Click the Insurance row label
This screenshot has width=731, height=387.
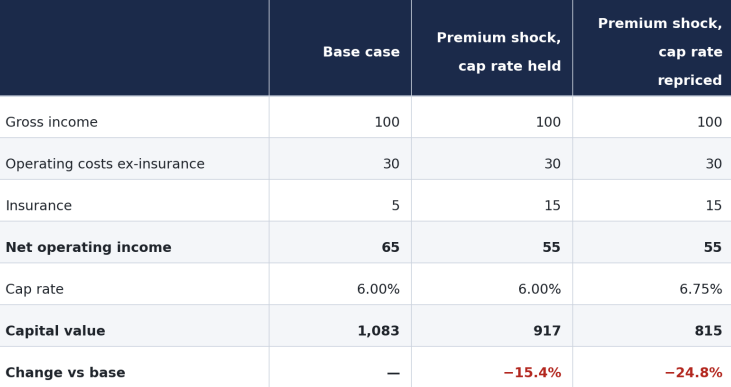pos(39,206)
